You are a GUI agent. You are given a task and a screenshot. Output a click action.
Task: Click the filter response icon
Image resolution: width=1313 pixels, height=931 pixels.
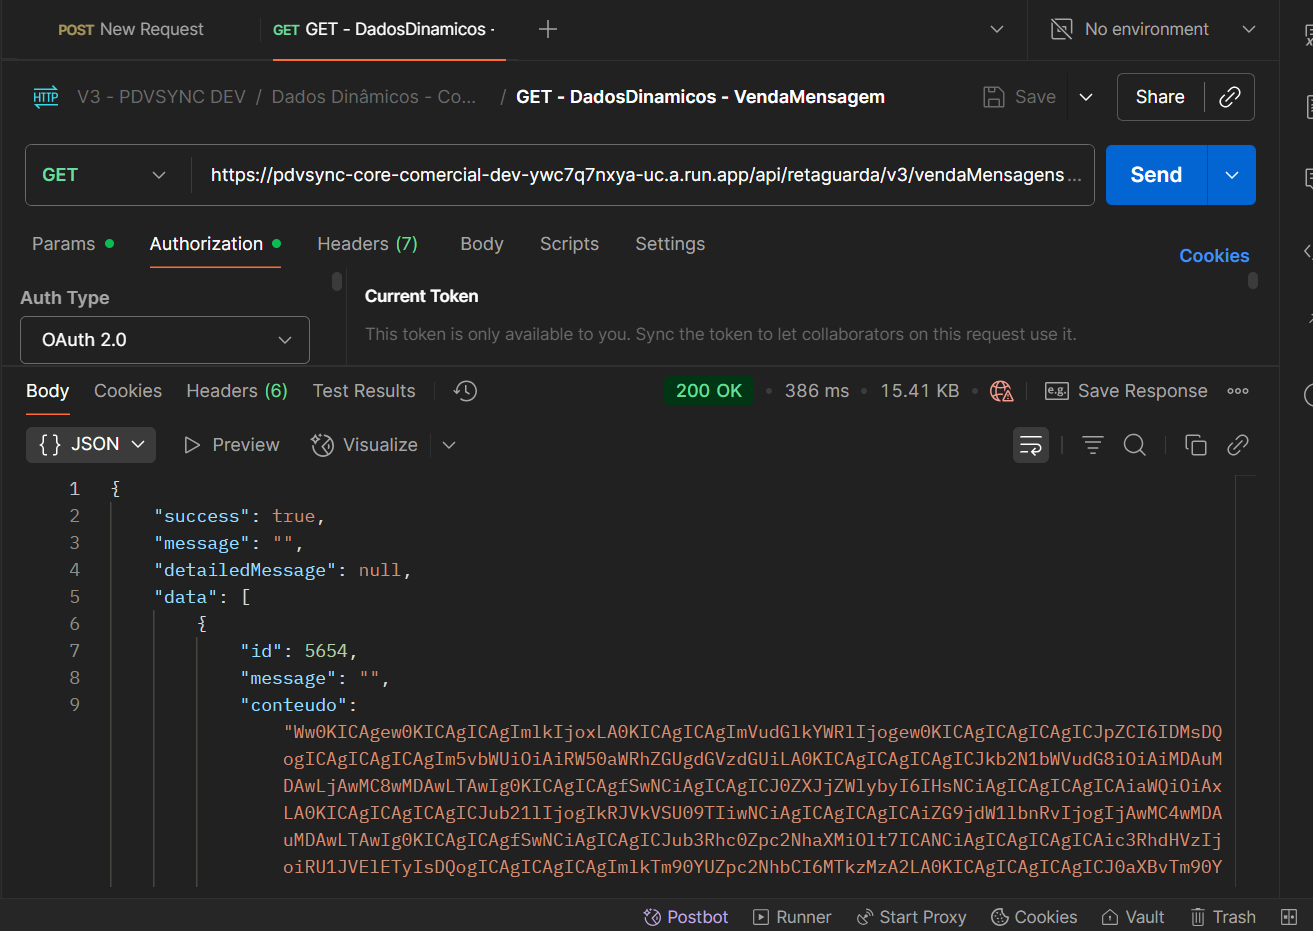click(x=1093, y=445)
